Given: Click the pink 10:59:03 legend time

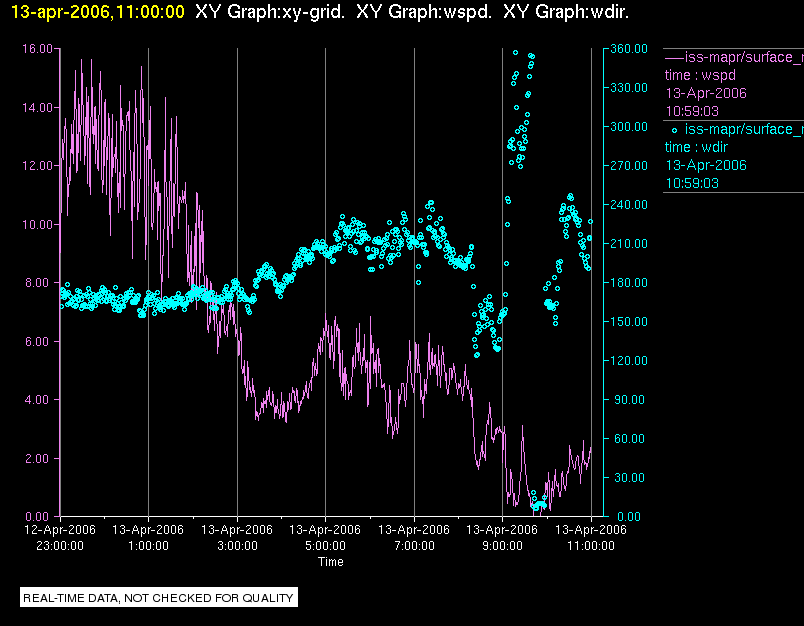Looking at the screenshot, I should (x=692, y=111).
